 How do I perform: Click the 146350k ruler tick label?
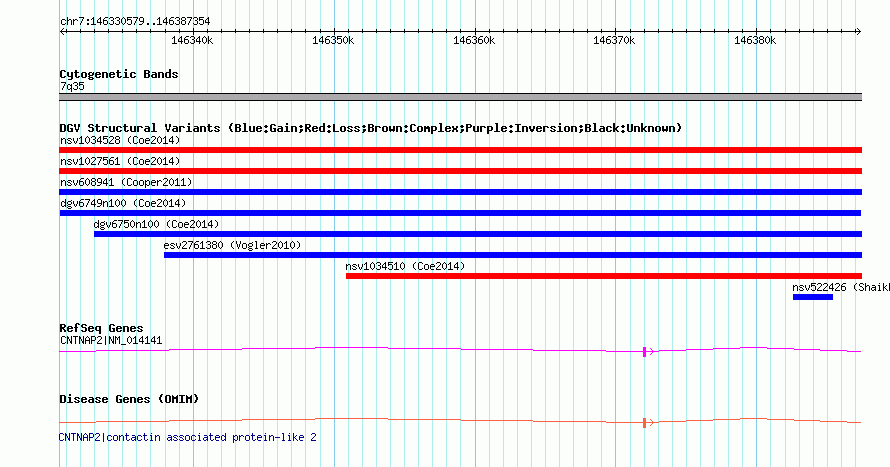click(333, 41)
